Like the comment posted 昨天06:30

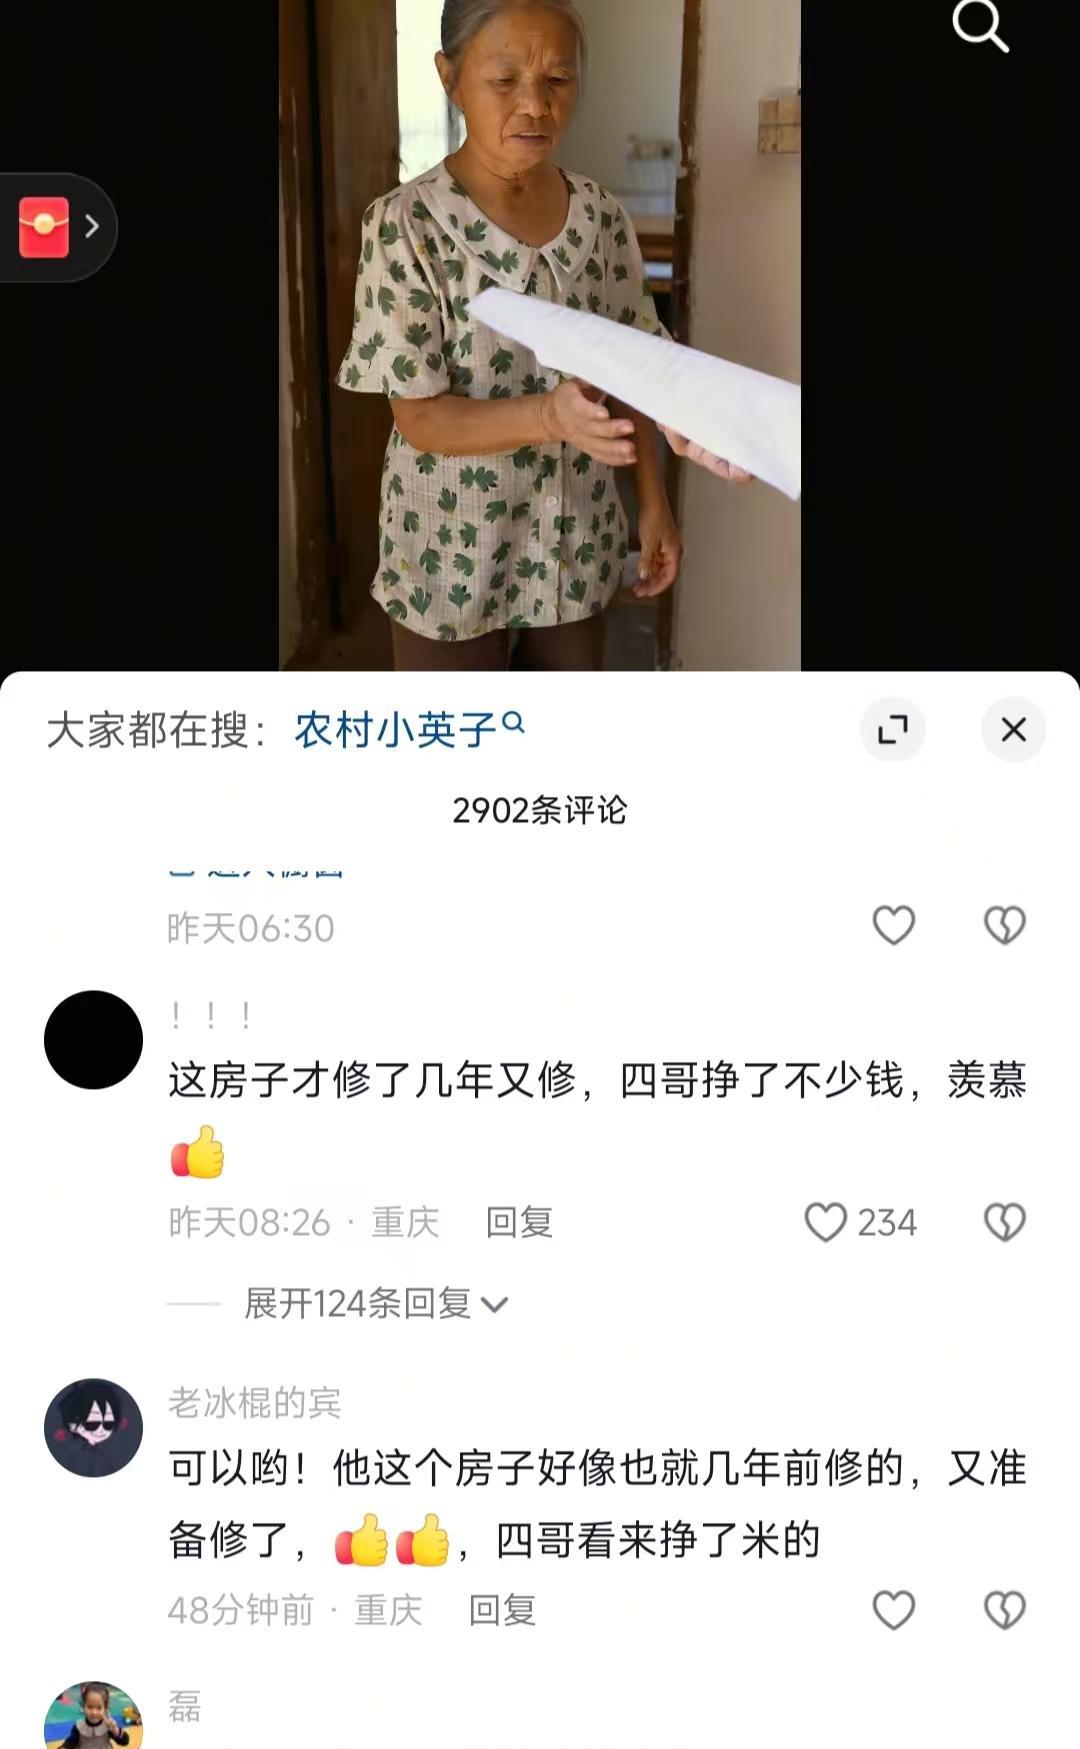894,926
